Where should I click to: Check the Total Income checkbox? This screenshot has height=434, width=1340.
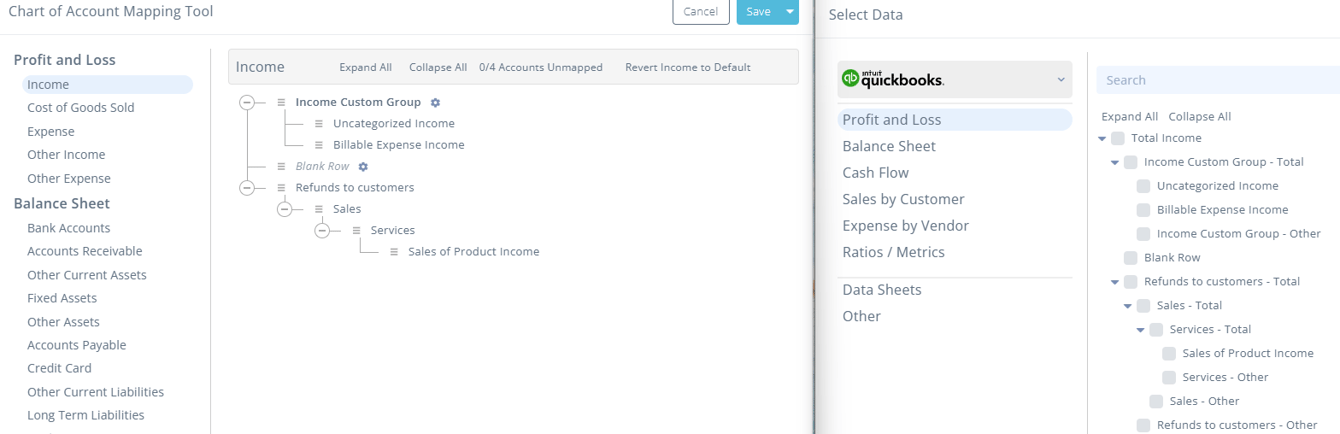coord(1118,138)
